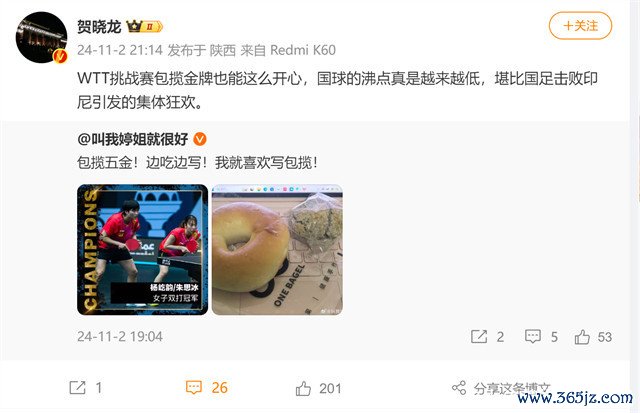
Task: Click the crown membership badge beside 贺晓龙
Action: point(144,27)
